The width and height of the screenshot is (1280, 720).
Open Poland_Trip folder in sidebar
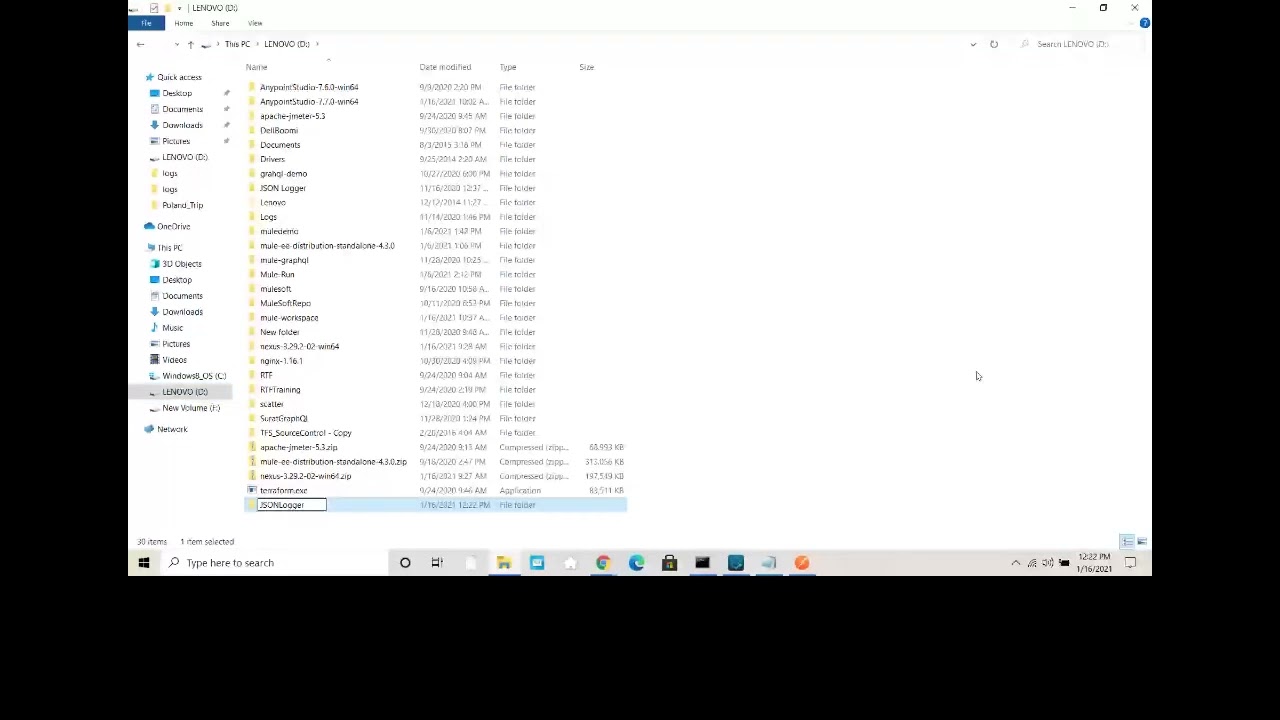182,205
